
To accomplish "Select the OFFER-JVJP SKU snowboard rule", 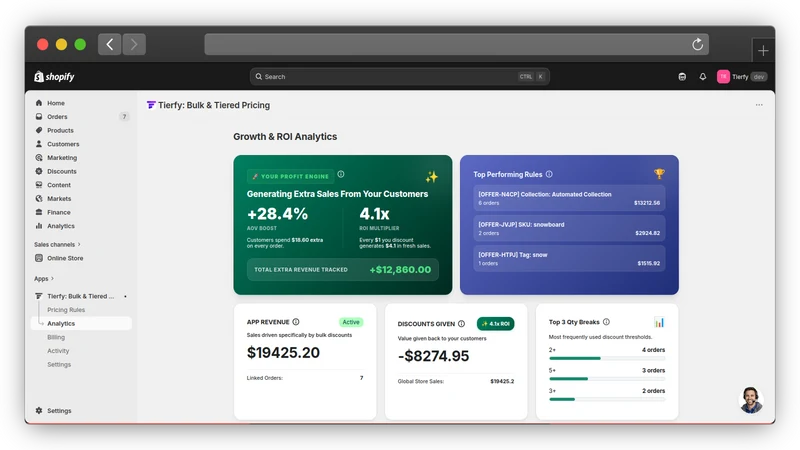I will tap(569, 229).
